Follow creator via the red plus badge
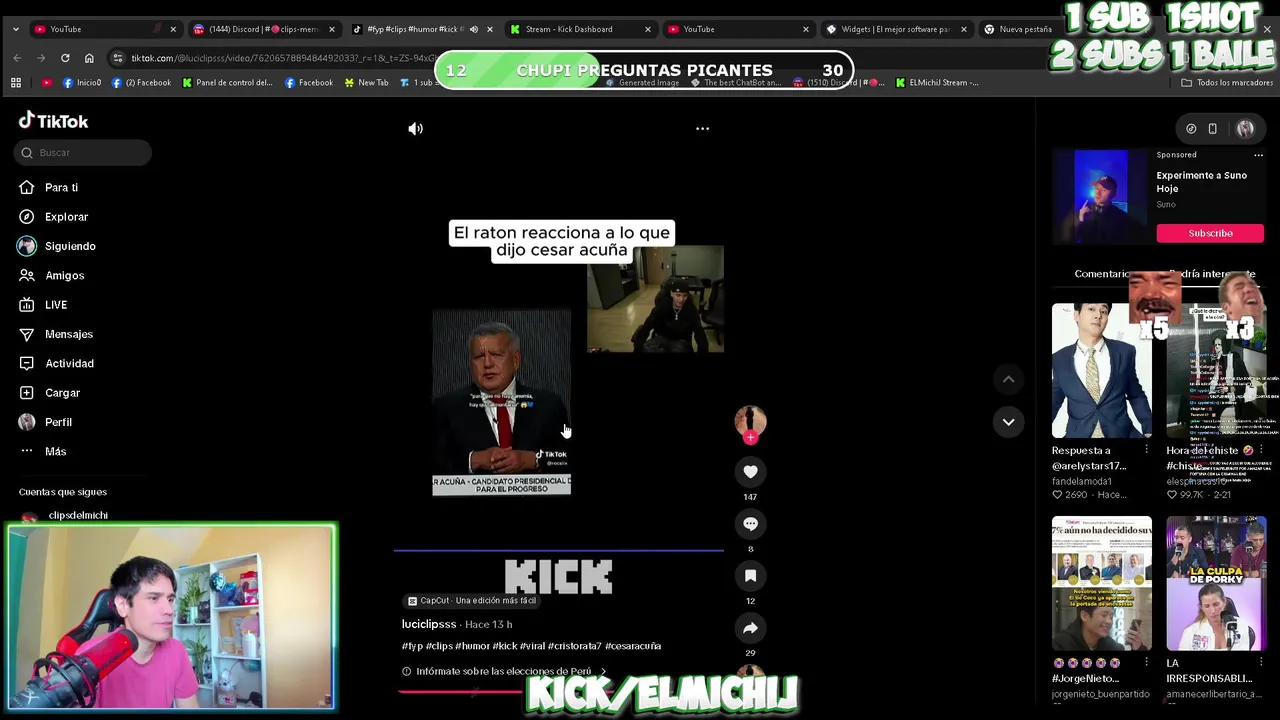This screenshot has height=720, width=1280. coord(750,437)
